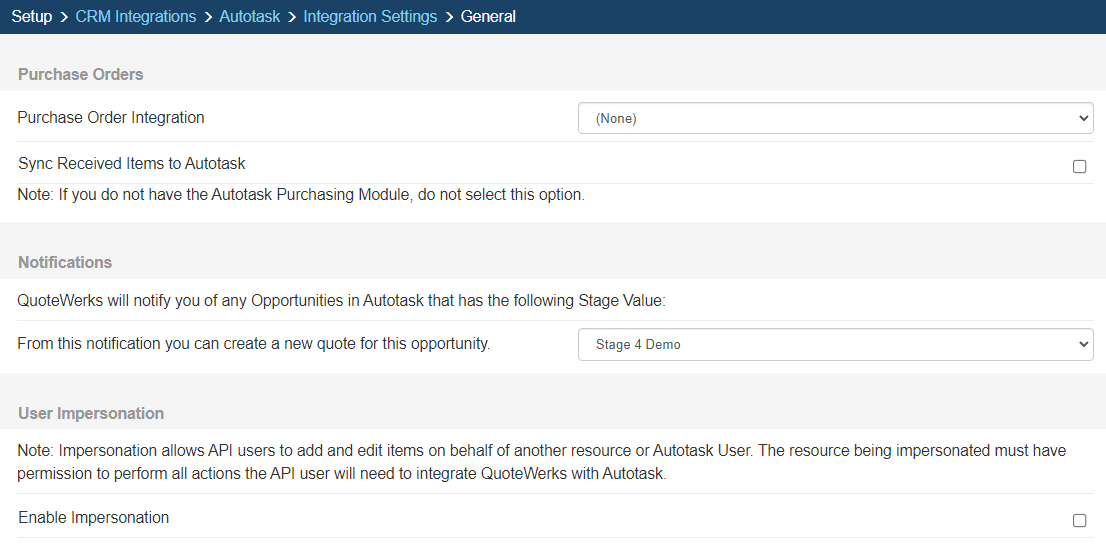
Task: Click chevron between Setup and CRM Integrations
Action: pyautogui.click(x=63, y=17)
